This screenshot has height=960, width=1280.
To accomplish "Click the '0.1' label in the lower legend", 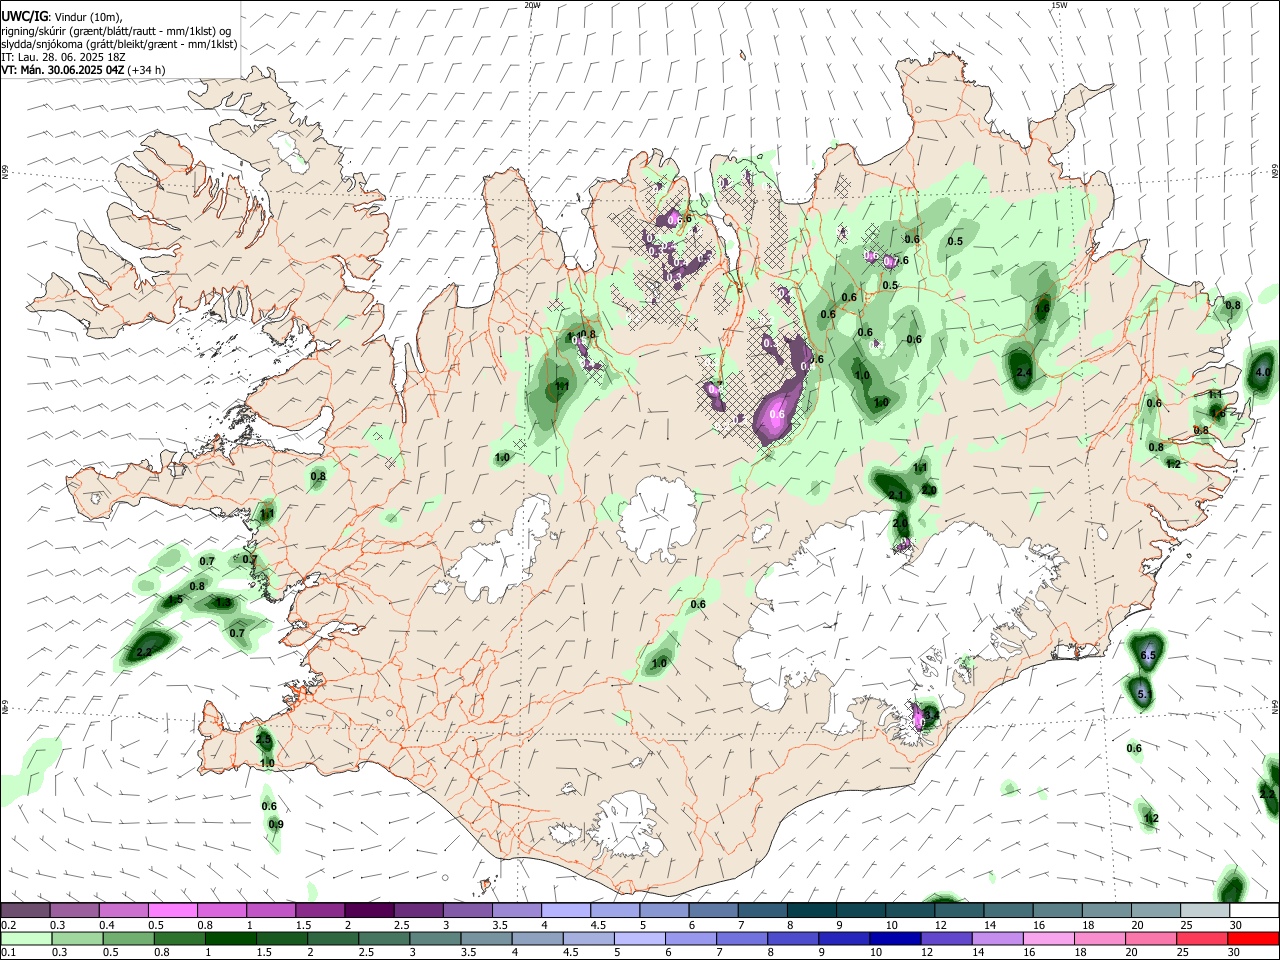I will (x=9, y=953).
